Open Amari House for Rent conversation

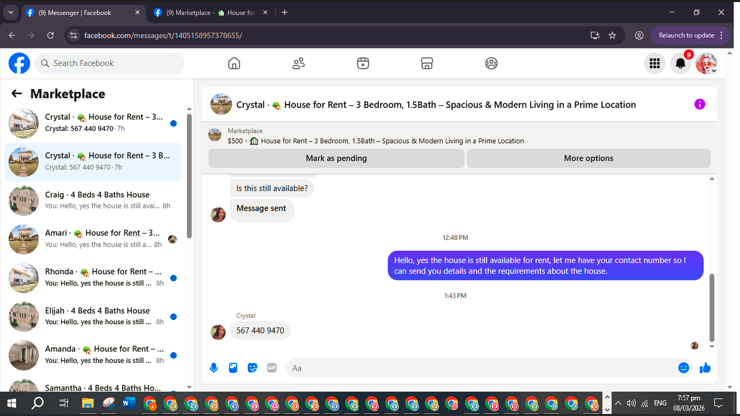(x=92, y=239)
